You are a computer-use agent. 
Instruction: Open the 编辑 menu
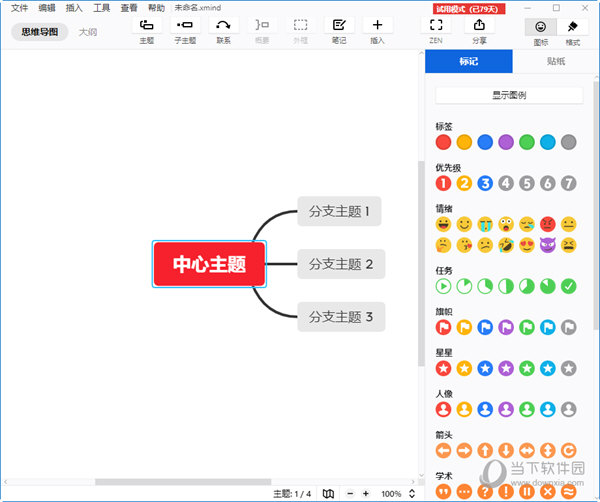47,8
